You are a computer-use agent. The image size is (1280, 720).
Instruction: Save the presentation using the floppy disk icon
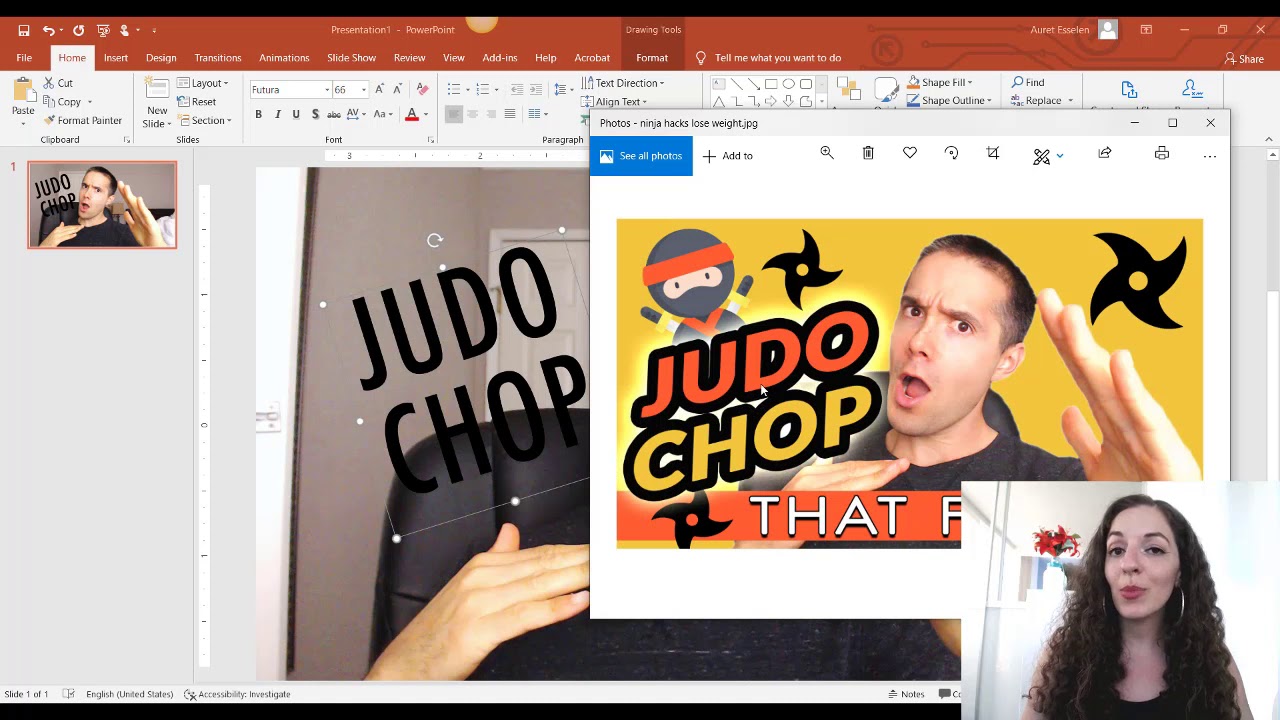pos(24,30)
